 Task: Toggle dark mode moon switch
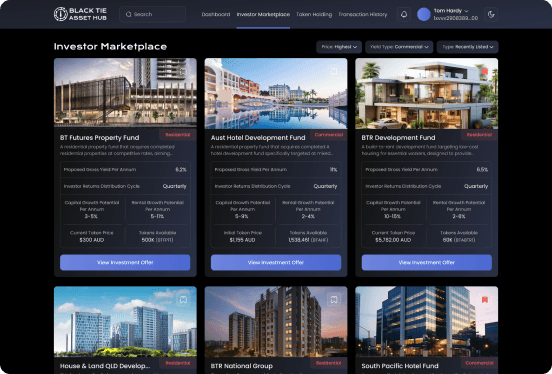(491, 14)
